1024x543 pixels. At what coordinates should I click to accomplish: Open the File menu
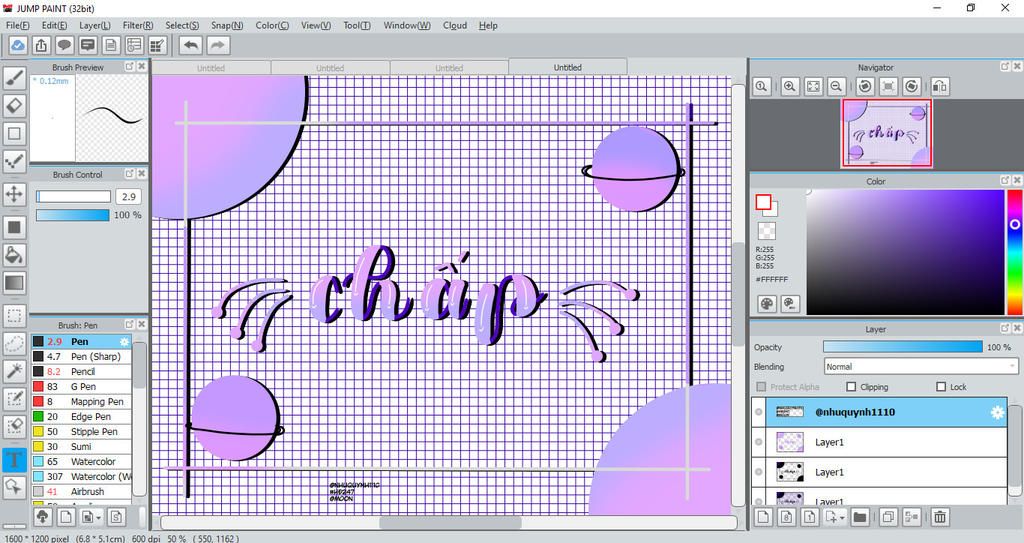click(18, 25)
